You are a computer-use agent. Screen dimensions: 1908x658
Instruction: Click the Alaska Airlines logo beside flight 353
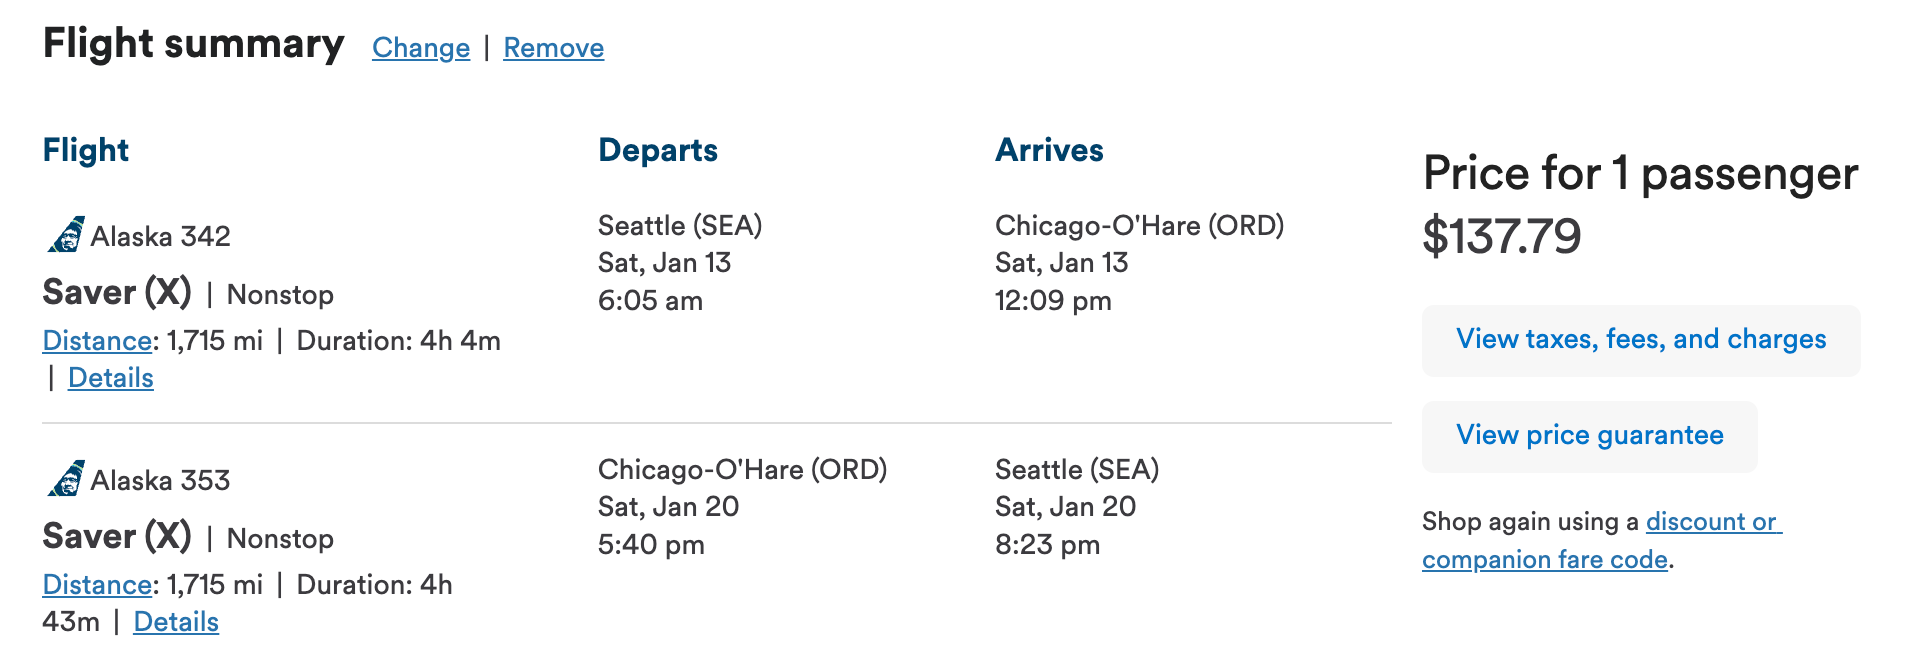click(68, 479)
